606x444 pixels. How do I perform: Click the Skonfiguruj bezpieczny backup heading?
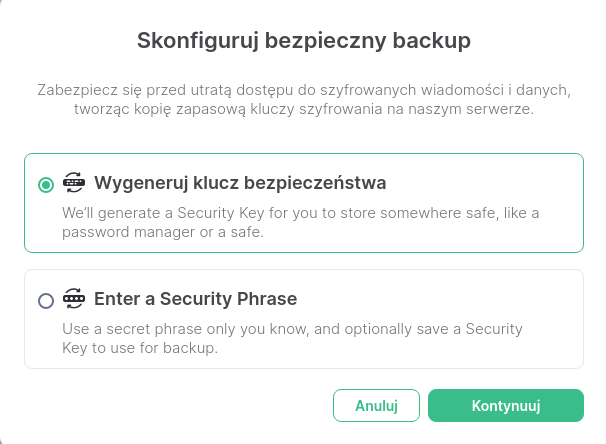pos(304,41)
